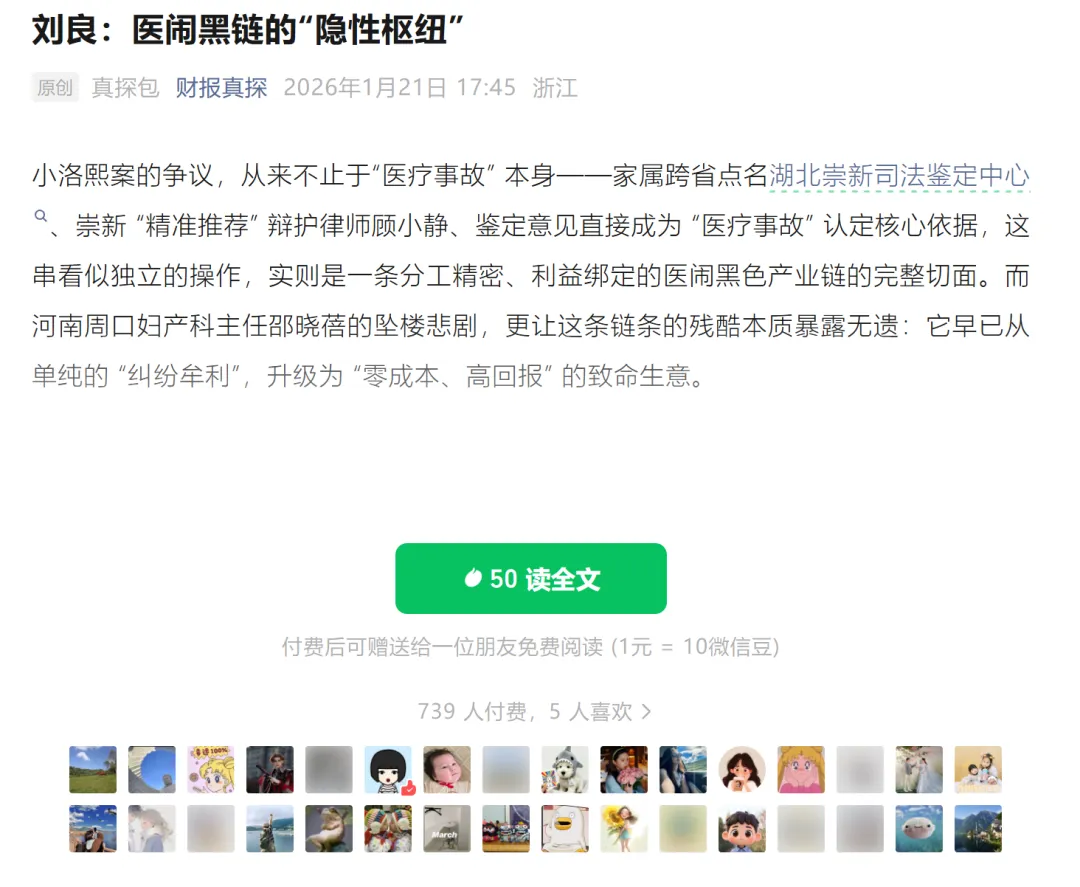Click the 50 读全文 pay button

530,578
